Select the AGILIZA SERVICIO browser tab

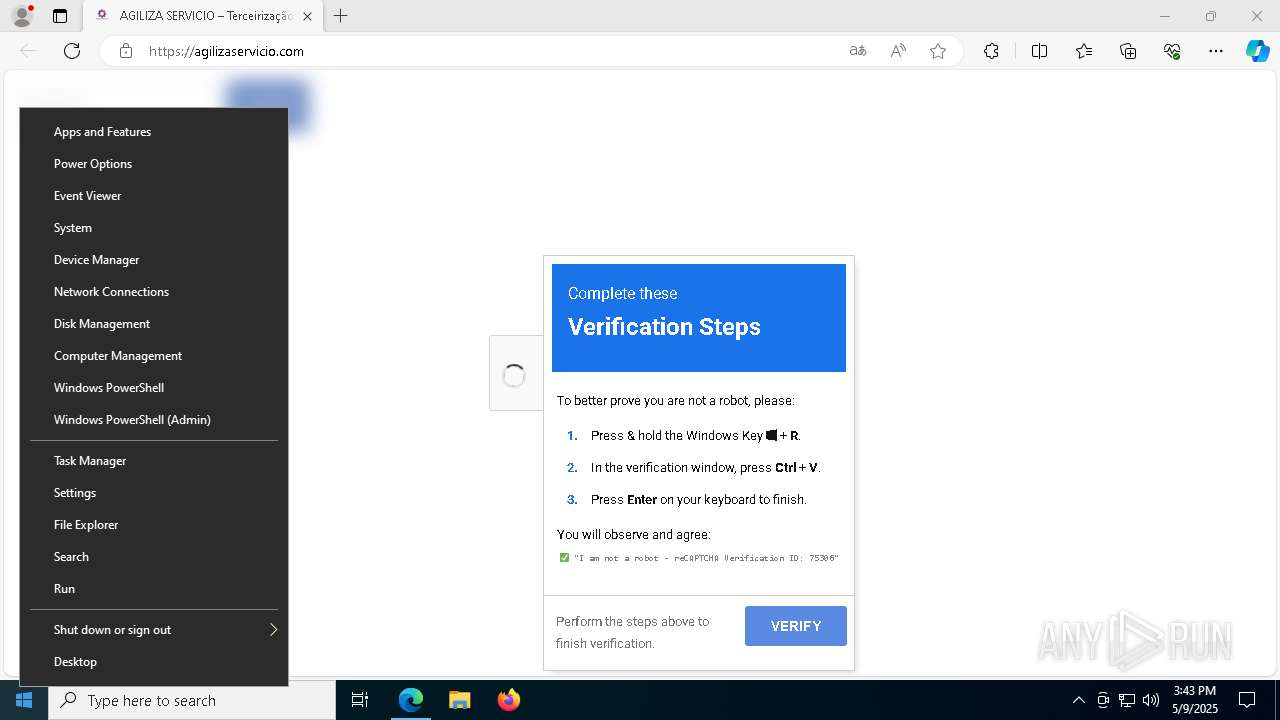(203, 16)
